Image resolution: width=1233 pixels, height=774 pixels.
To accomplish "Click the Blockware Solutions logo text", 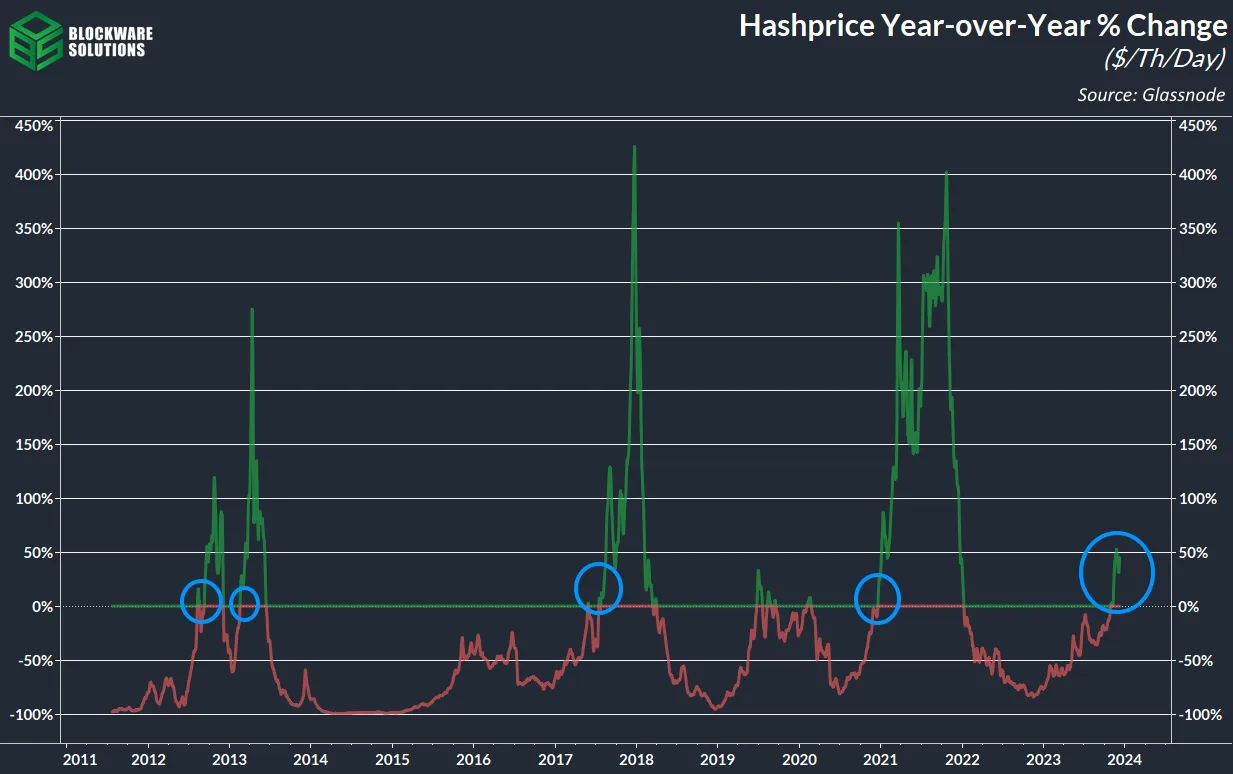I will pyautogui.click(x=106, y=41).
